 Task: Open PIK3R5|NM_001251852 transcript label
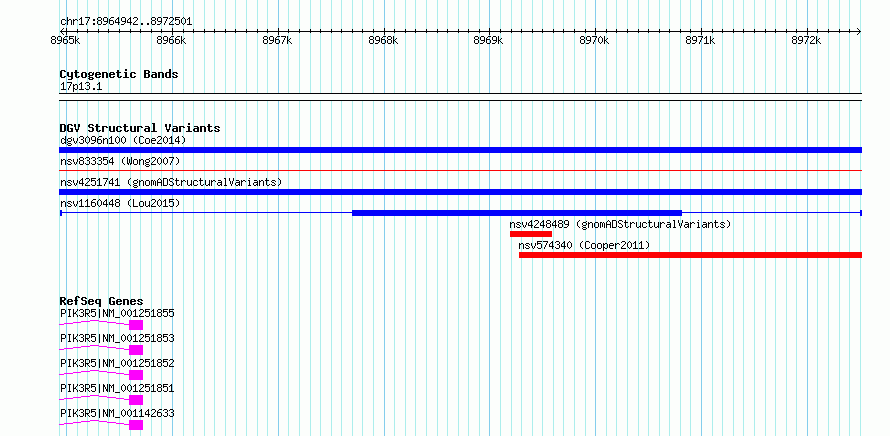click(117, 363)
